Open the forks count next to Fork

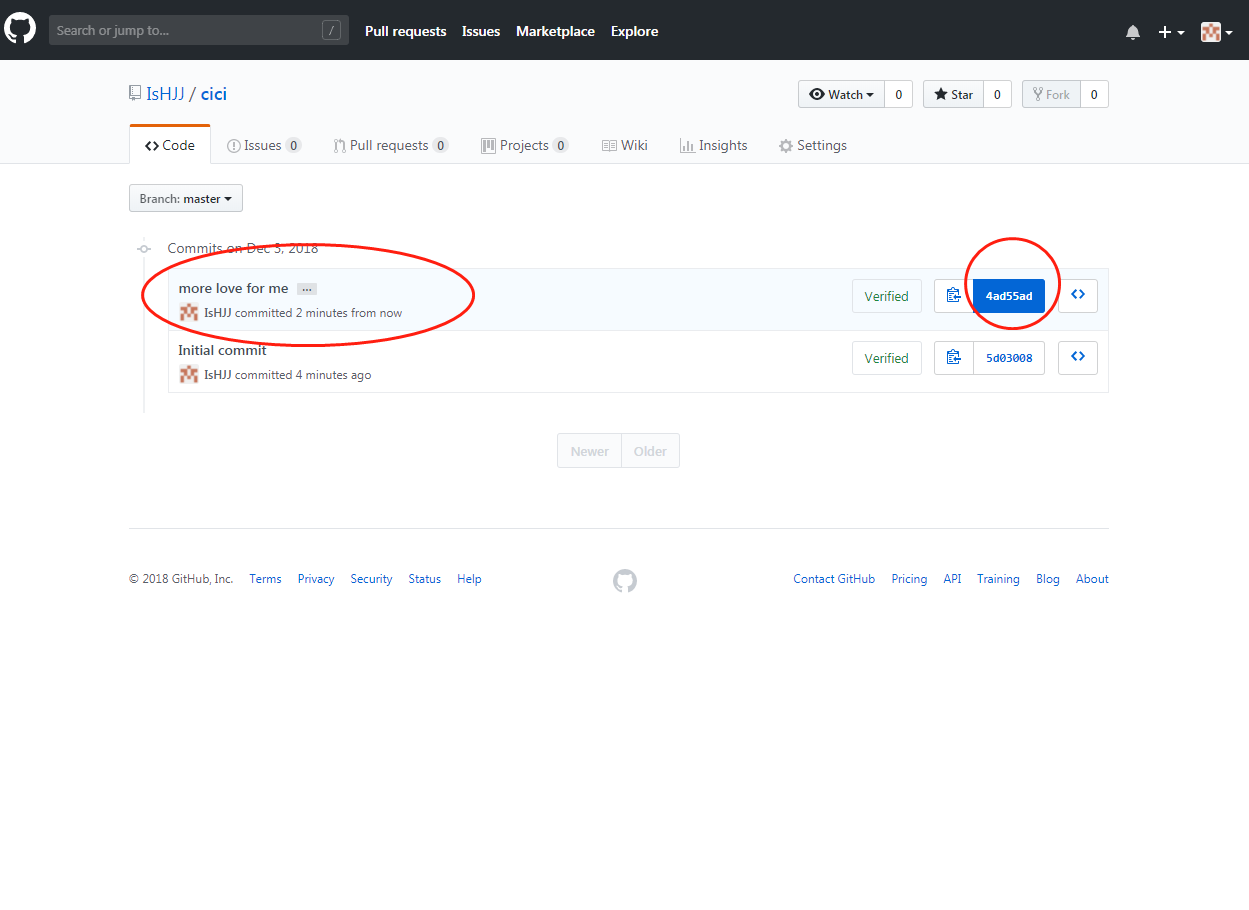[x=1094, y=94]
